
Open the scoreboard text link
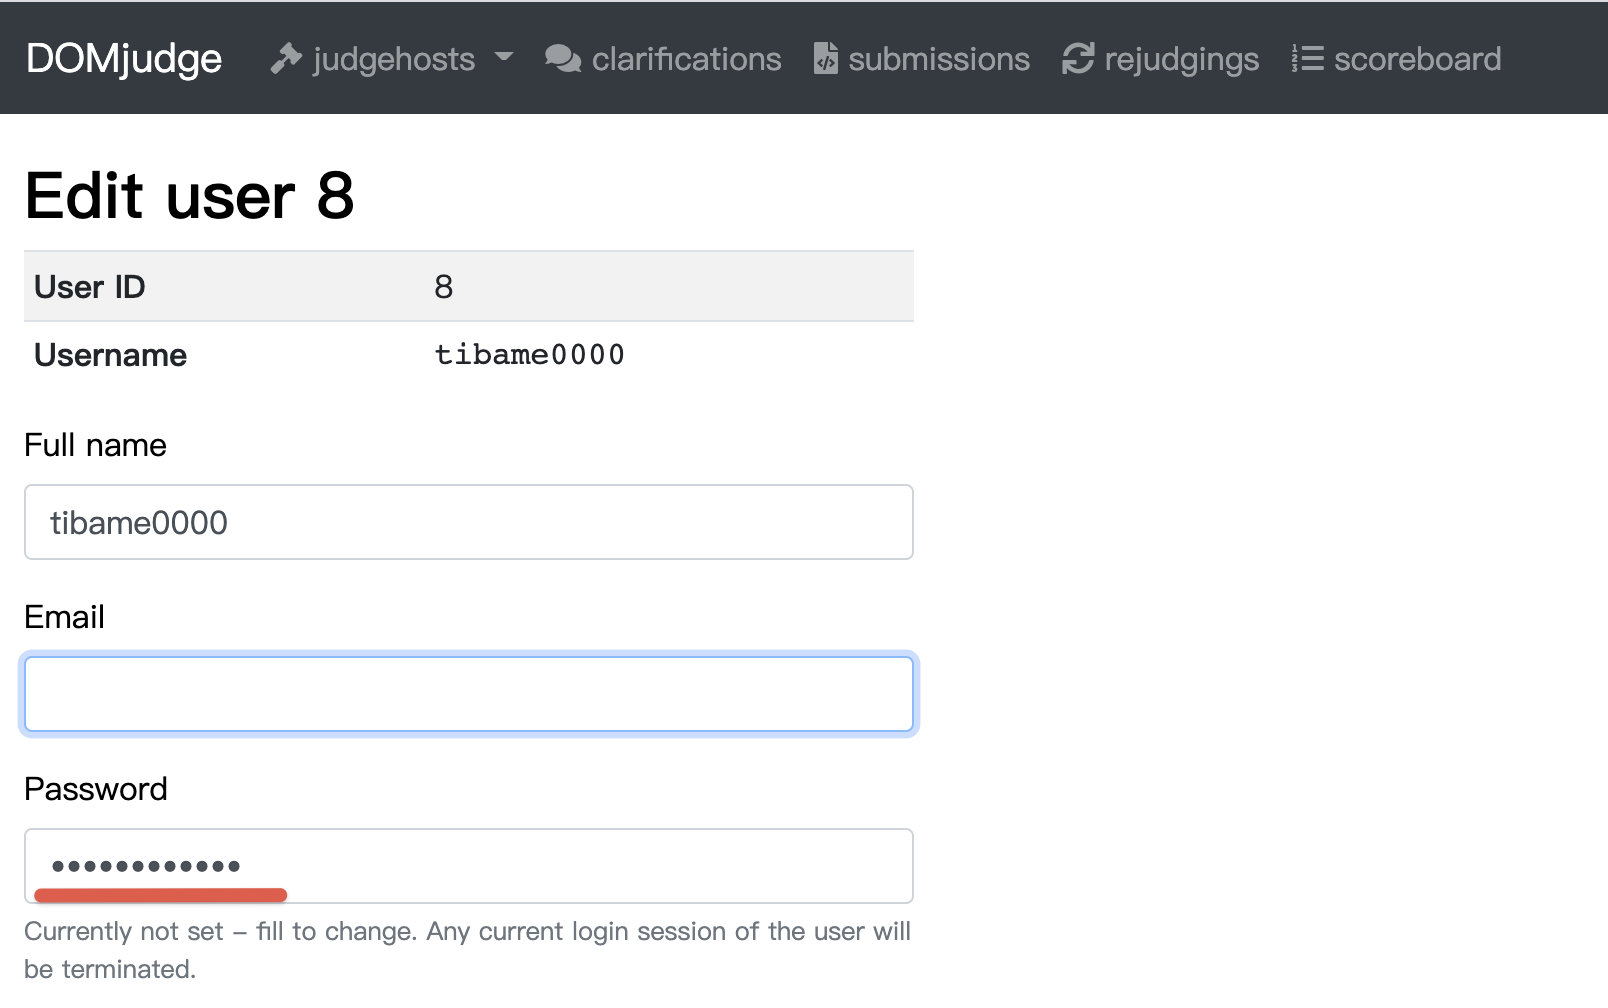point(1417,59)
